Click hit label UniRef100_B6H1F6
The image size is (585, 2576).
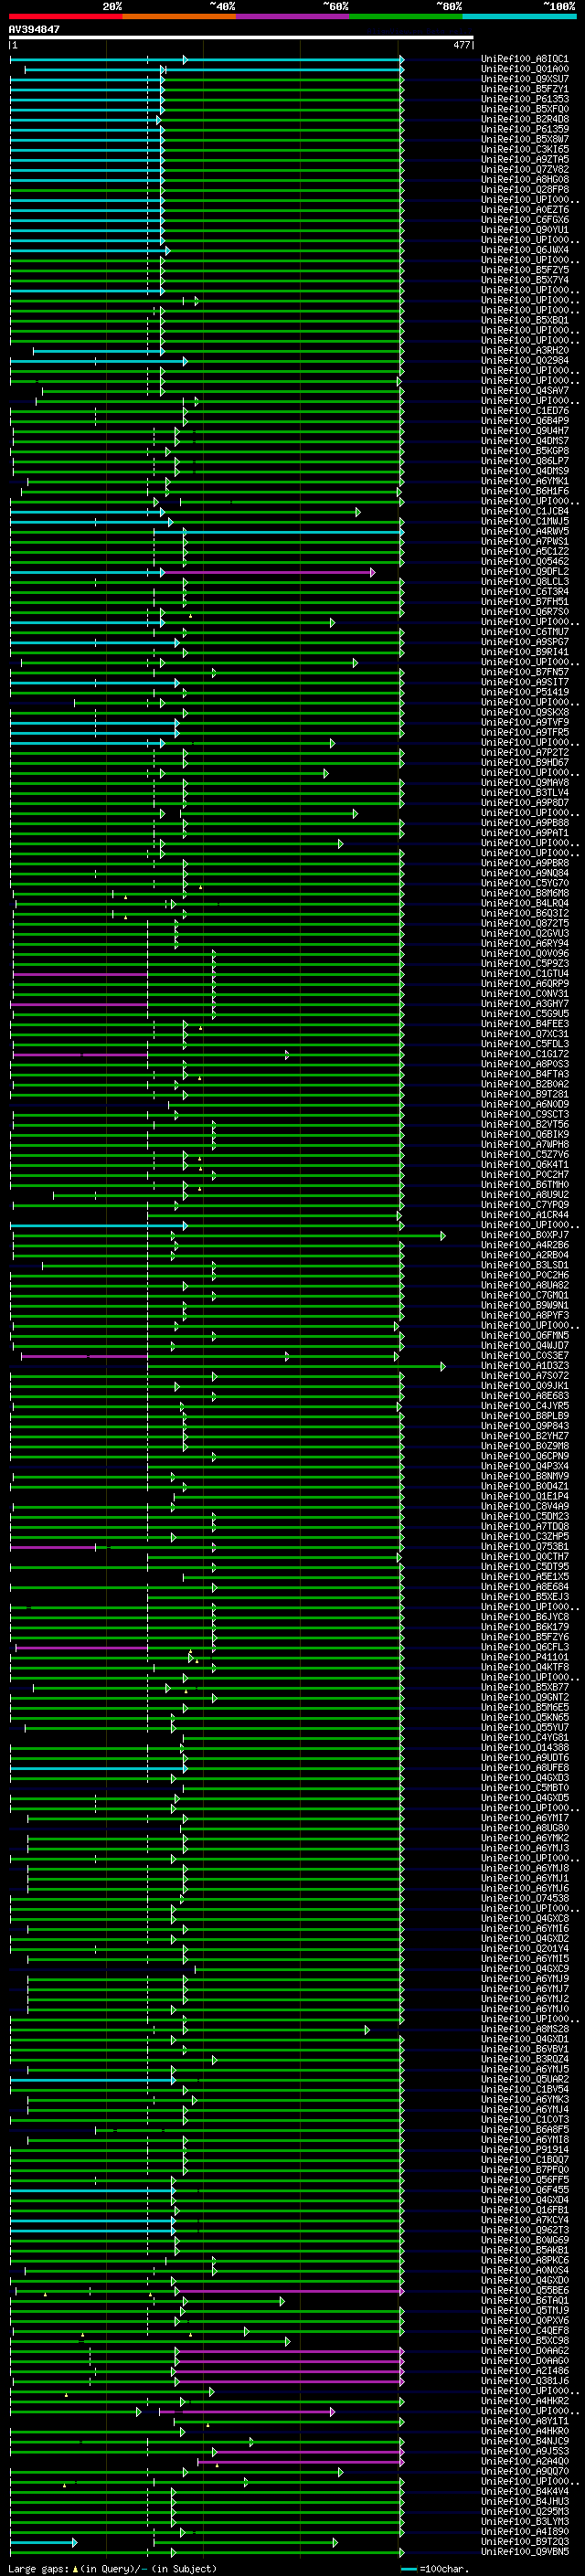pyautogui.click(x=525, y=491)
